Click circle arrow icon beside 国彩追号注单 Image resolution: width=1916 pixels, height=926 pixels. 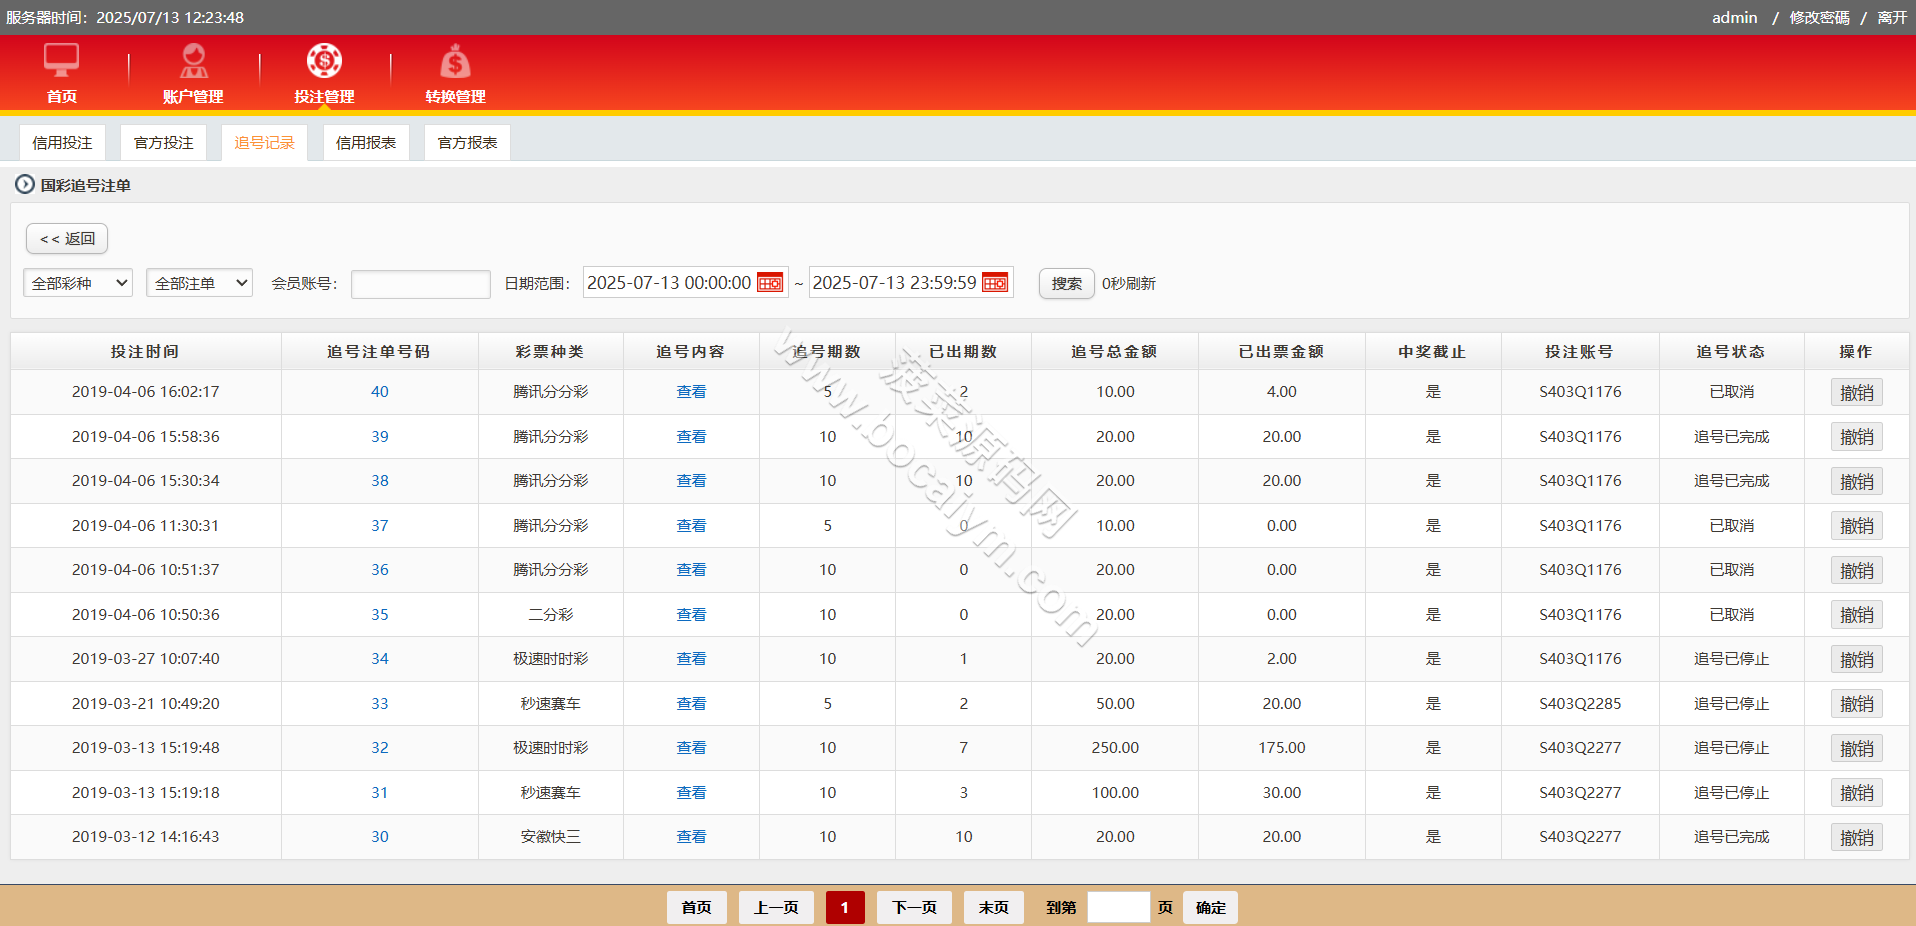pos(25,184)
